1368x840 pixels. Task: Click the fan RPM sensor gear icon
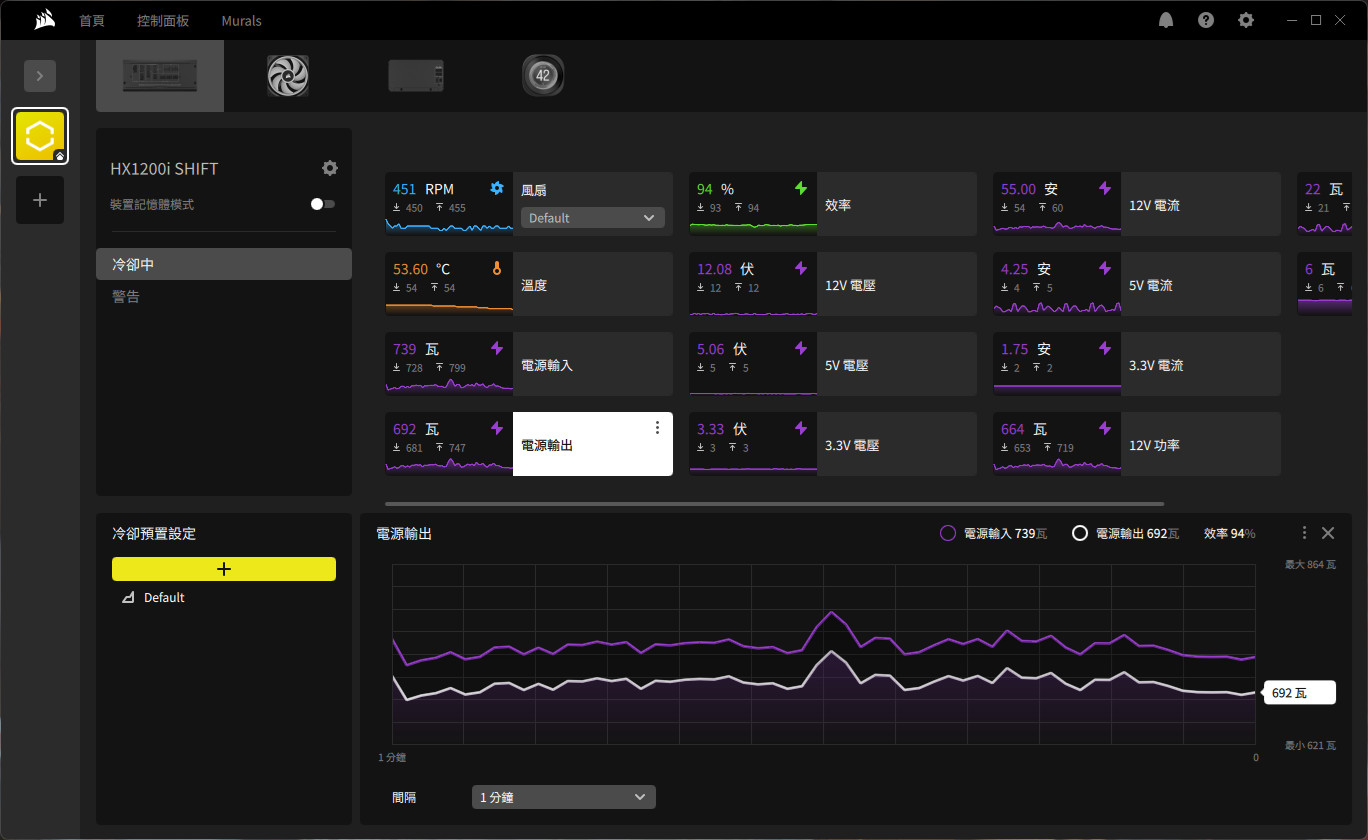497,188
